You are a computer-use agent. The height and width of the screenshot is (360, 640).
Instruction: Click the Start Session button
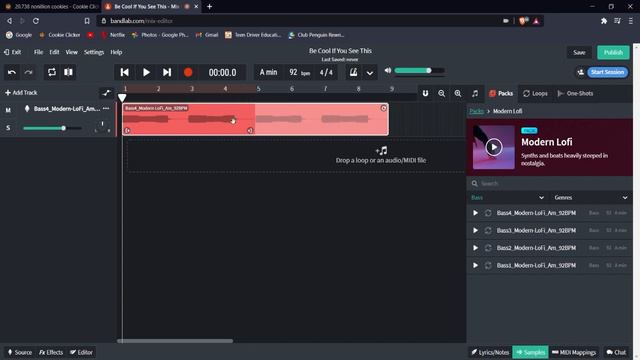point(607,72)
